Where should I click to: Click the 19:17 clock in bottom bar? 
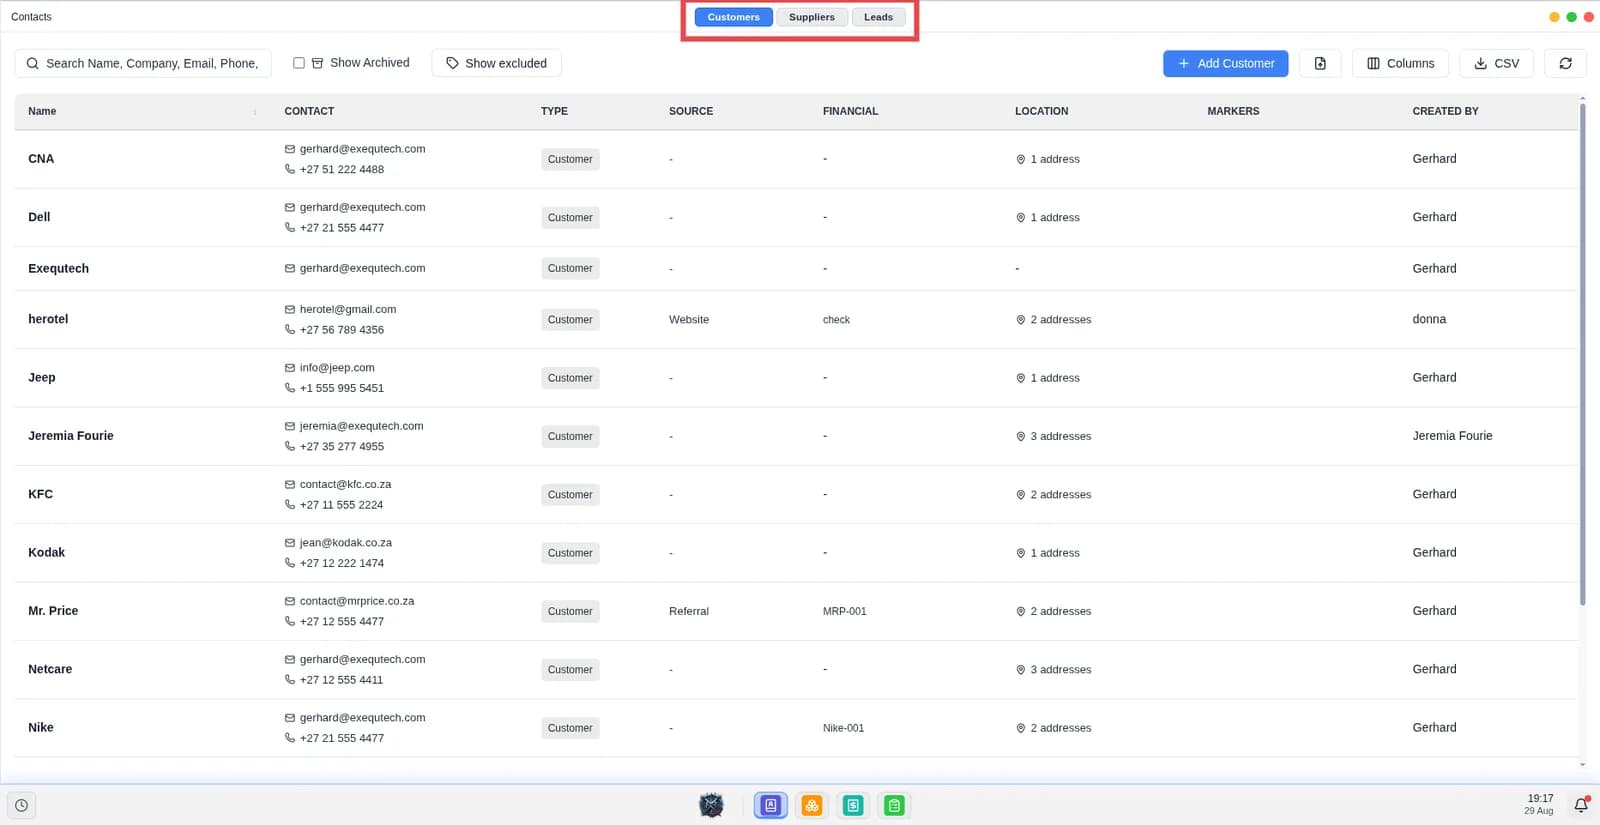click(x=1540, y=798)
